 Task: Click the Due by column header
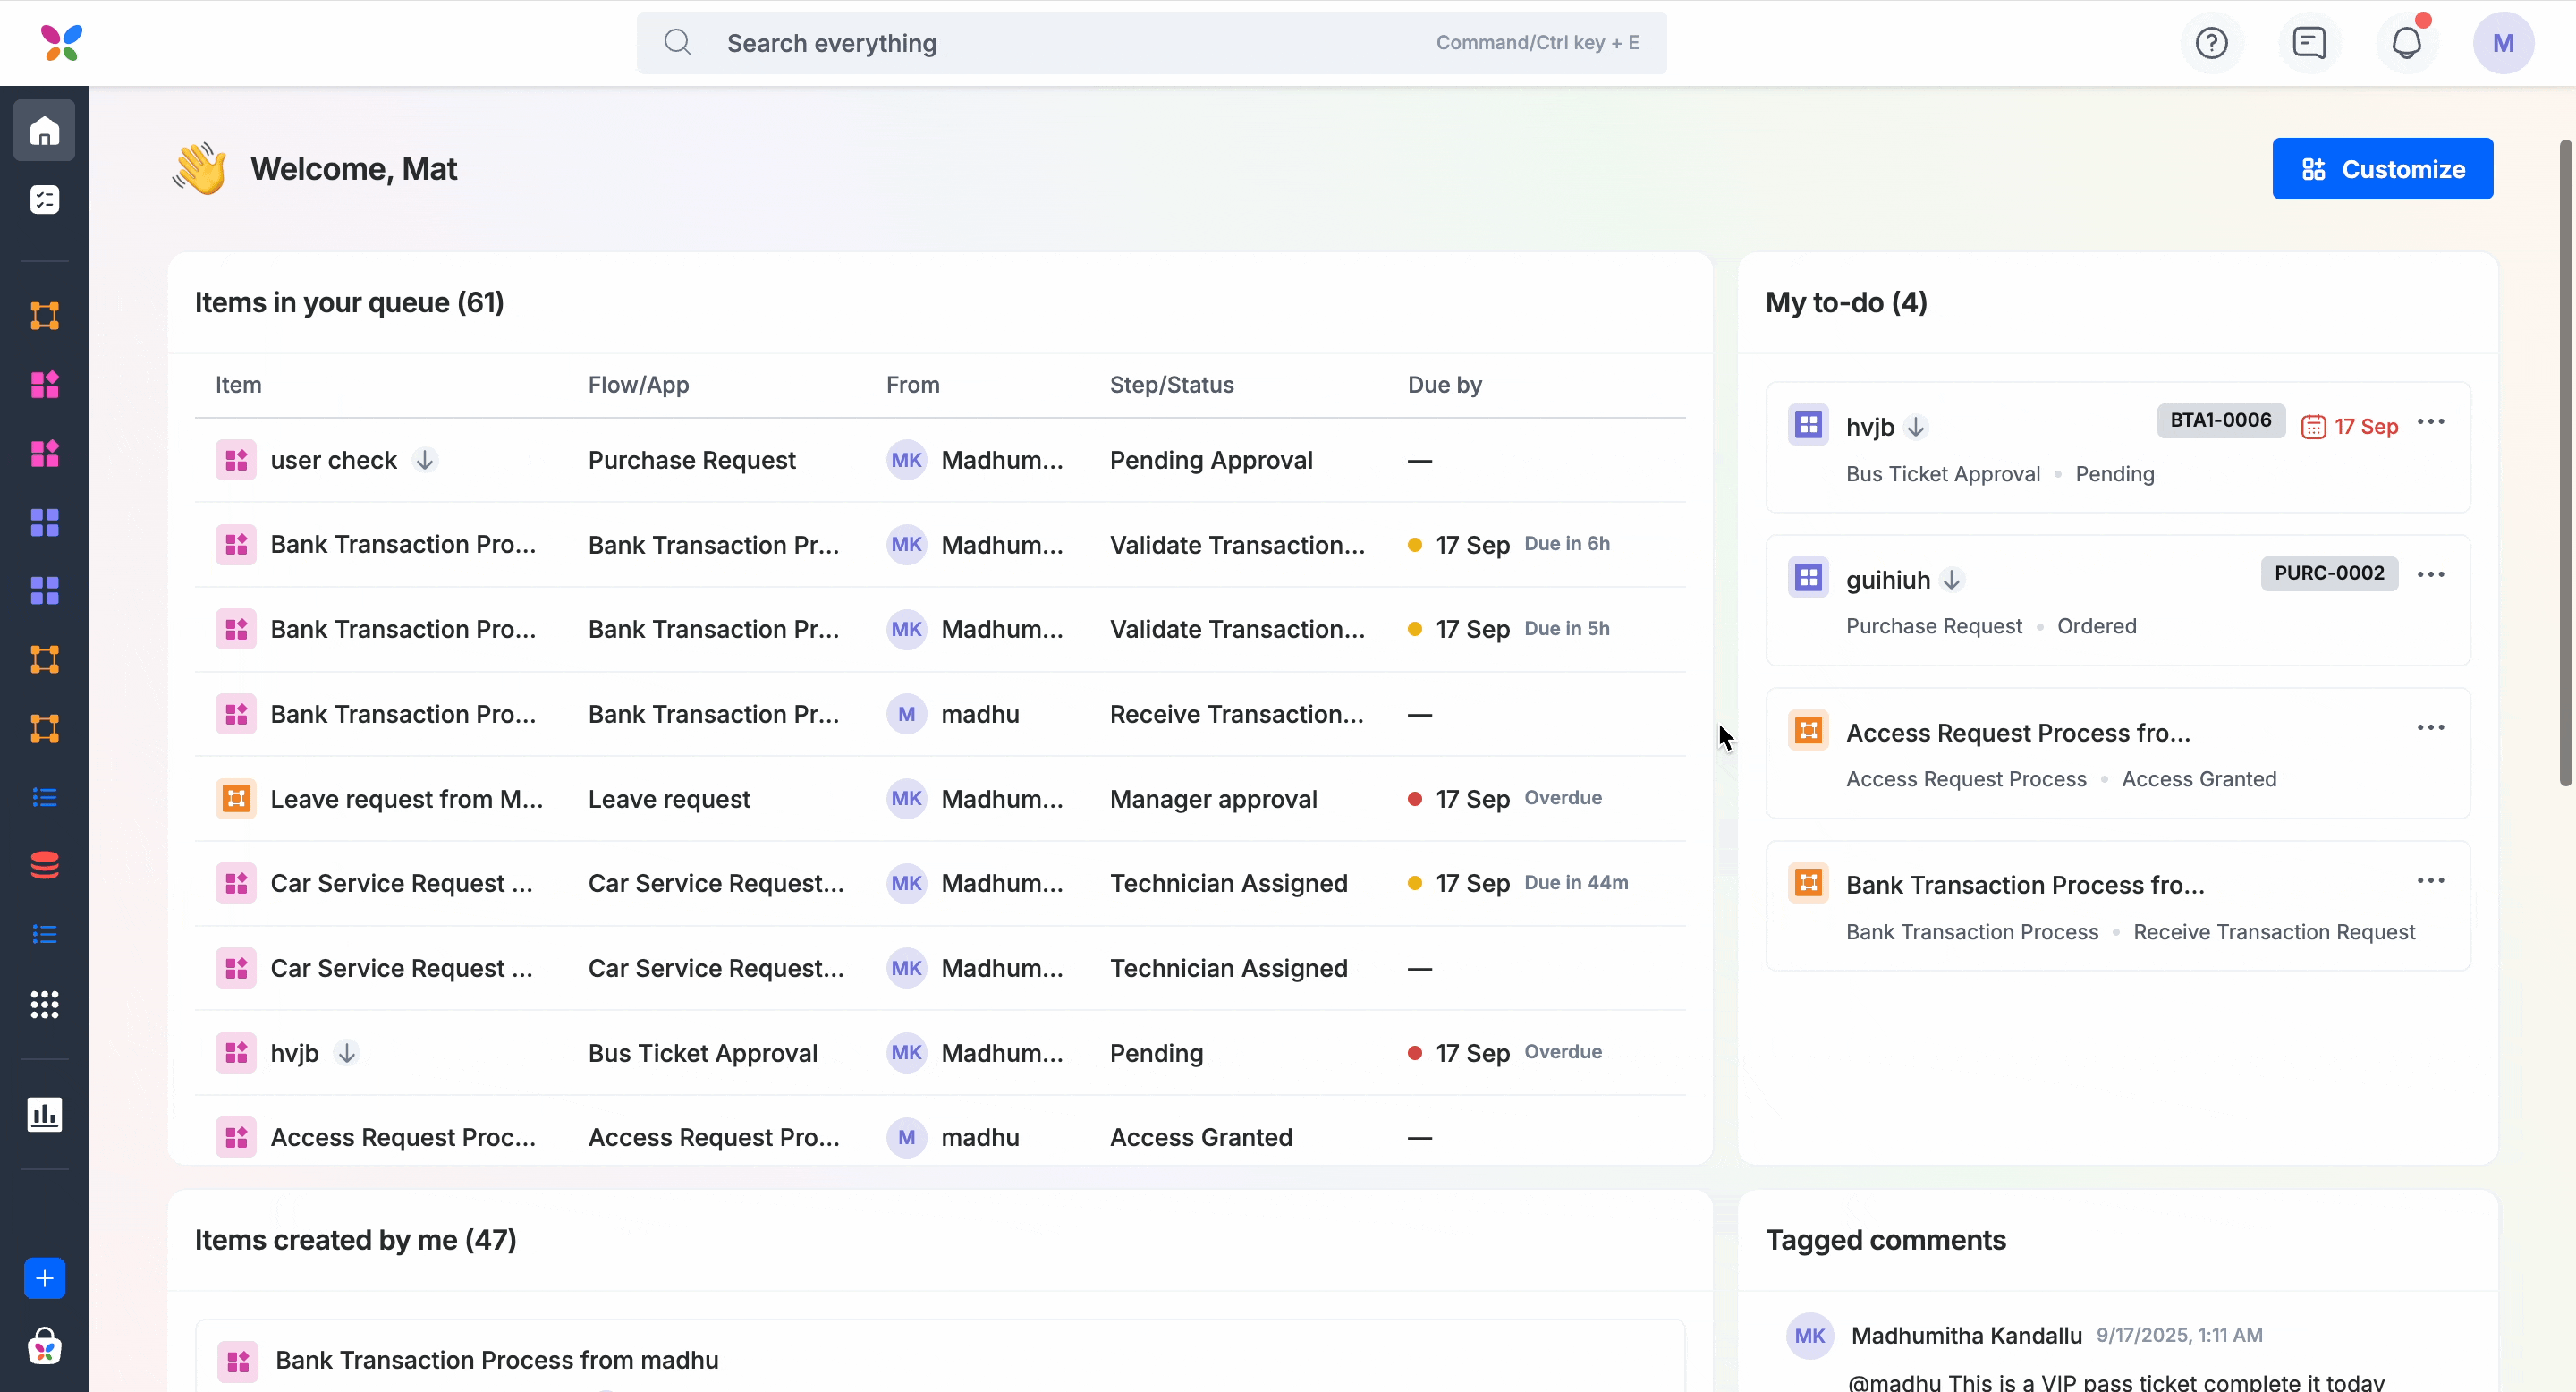tap(1444, 385)
